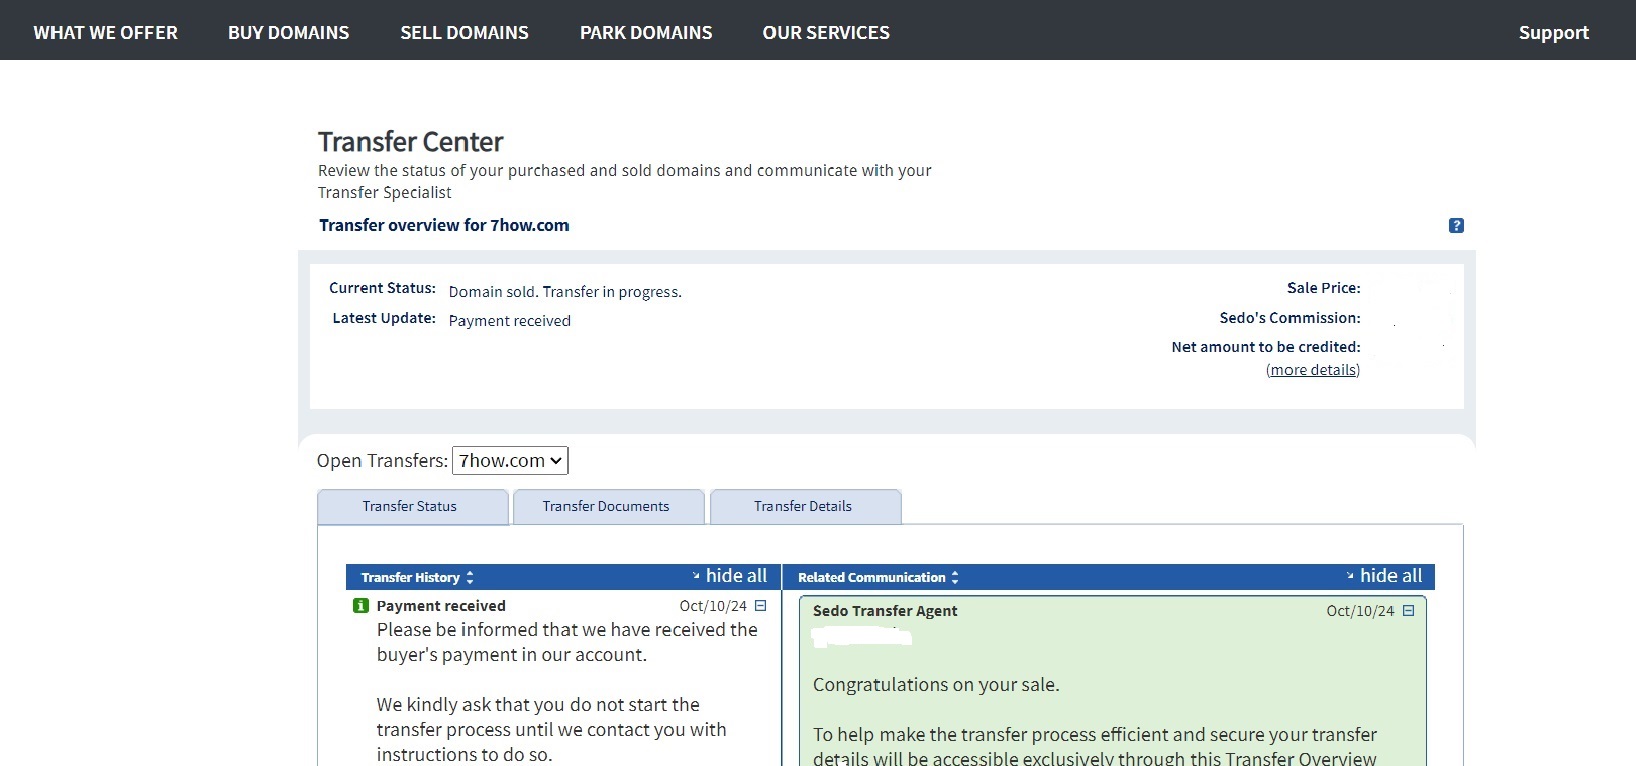Click the Oct/10/24 date on Payment received entry

(713, 606)
